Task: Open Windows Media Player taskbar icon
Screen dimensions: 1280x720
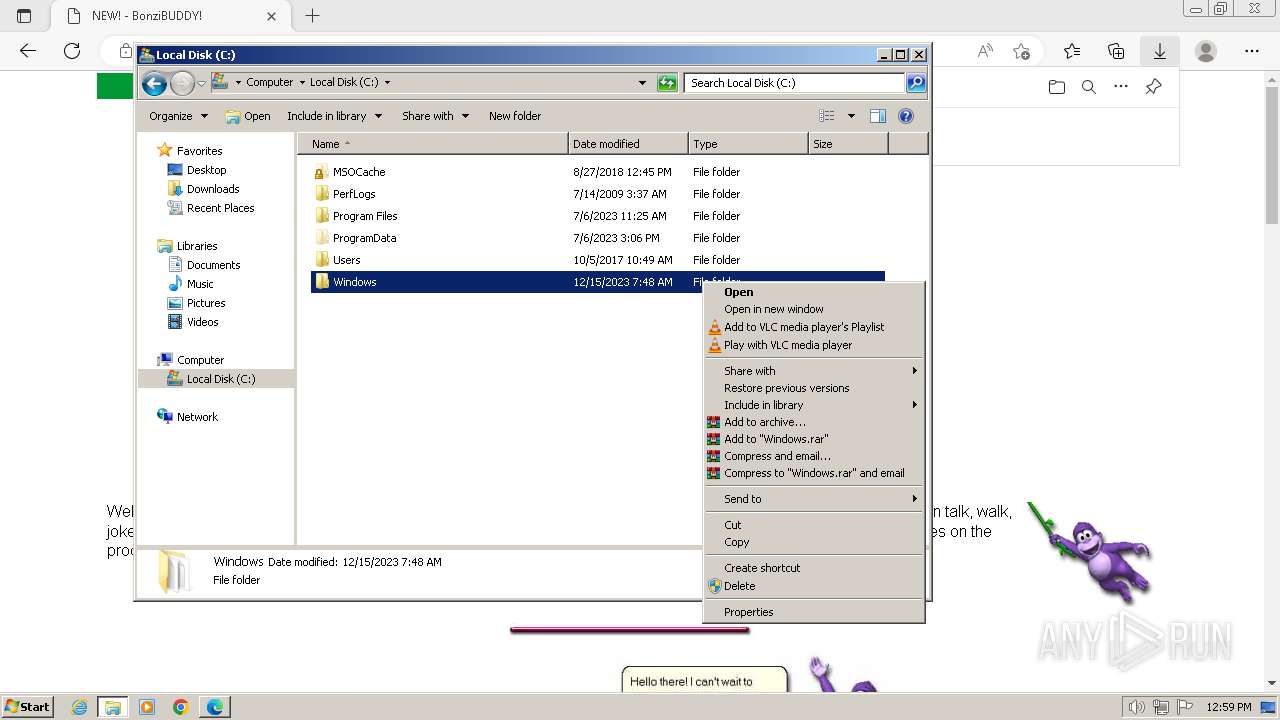Action: (147, 707)
